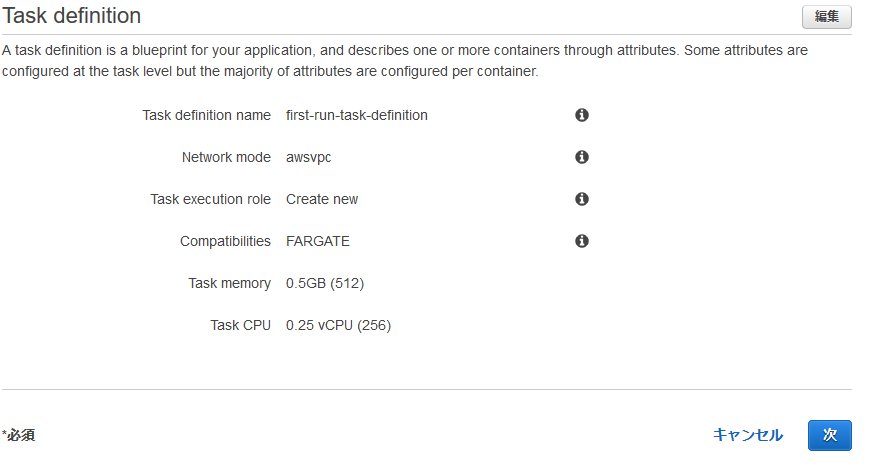Click info icon beside Task definition name
This screenshot has width=878, height=475.
tap(581, 115)
